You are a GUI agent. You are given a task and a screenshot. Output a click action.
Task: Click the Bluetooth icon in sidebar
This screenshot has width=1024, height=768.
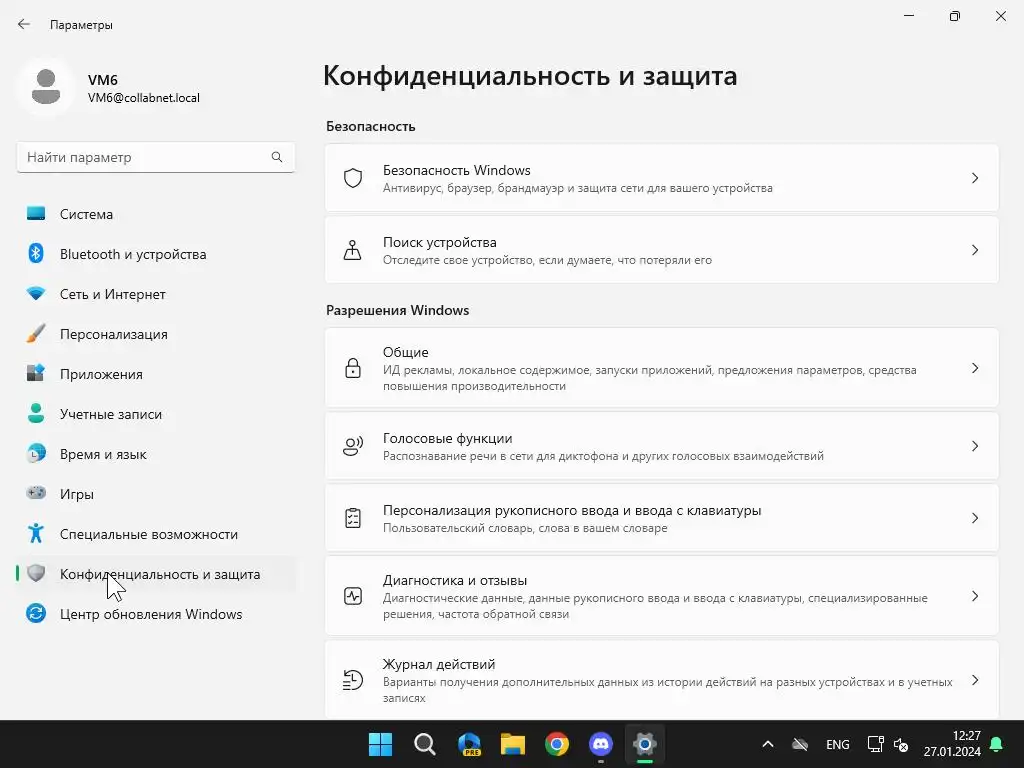pos(36,253)
